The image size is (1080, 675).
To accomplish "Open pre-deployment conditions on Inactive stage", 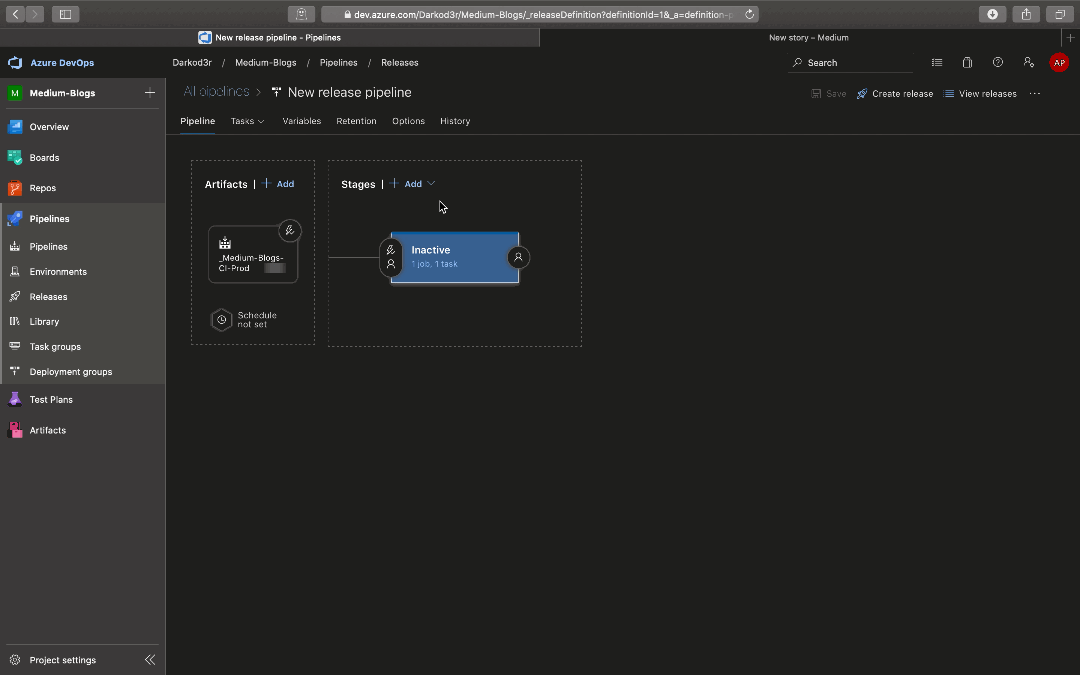I will [391, 257].
